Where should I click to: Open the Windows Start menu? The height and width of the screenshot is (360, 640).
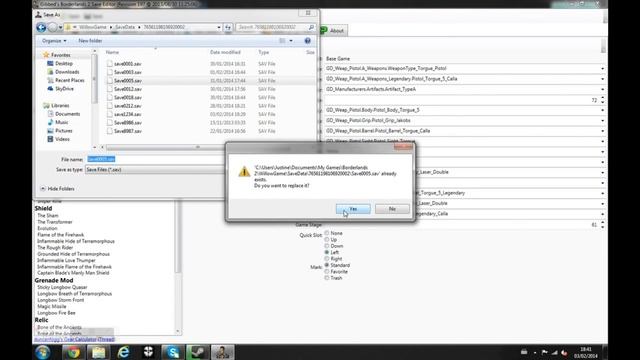pyautogui.click(x=42, y=352)
